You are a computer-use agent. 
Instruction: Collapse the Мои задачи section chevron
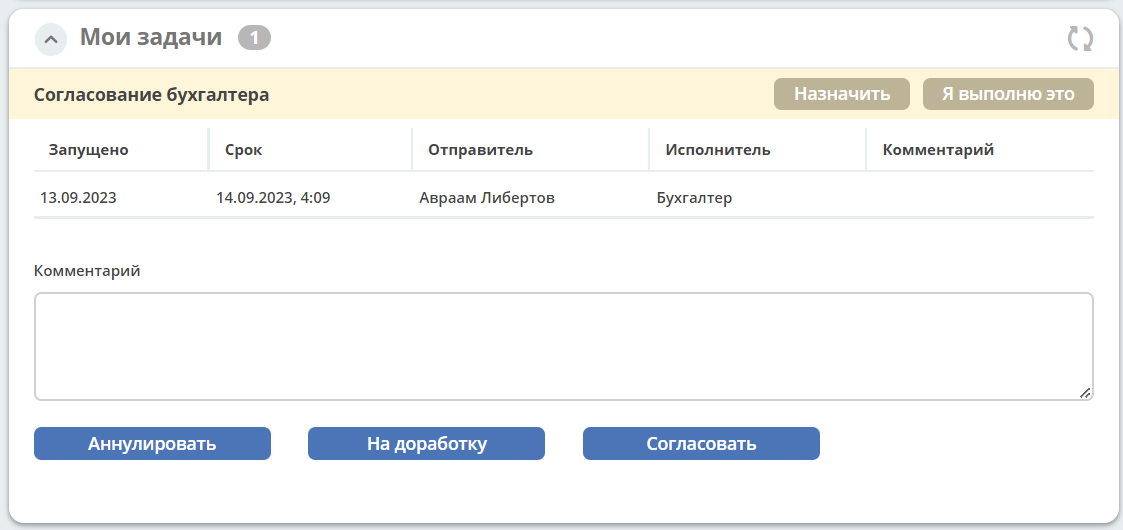click(x=51, y=39)
